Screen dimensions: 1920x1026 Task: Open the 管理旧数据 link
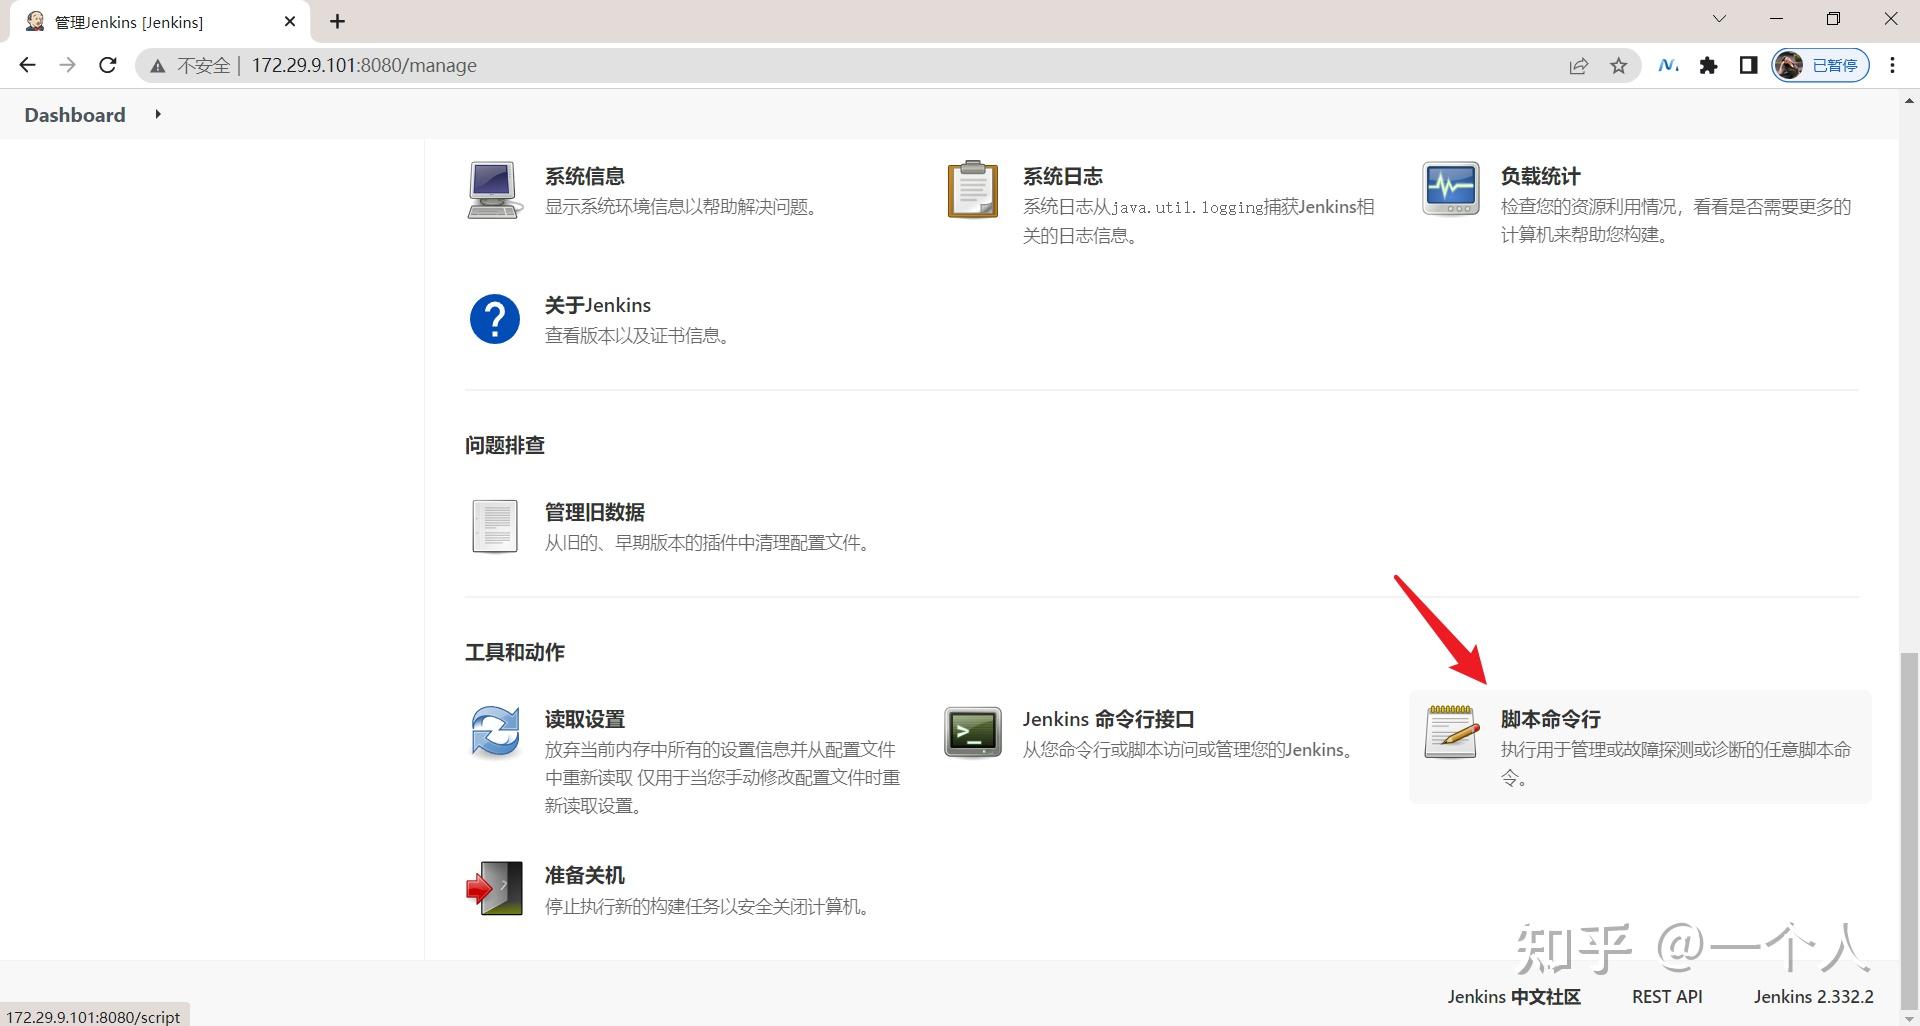[595, 512]
